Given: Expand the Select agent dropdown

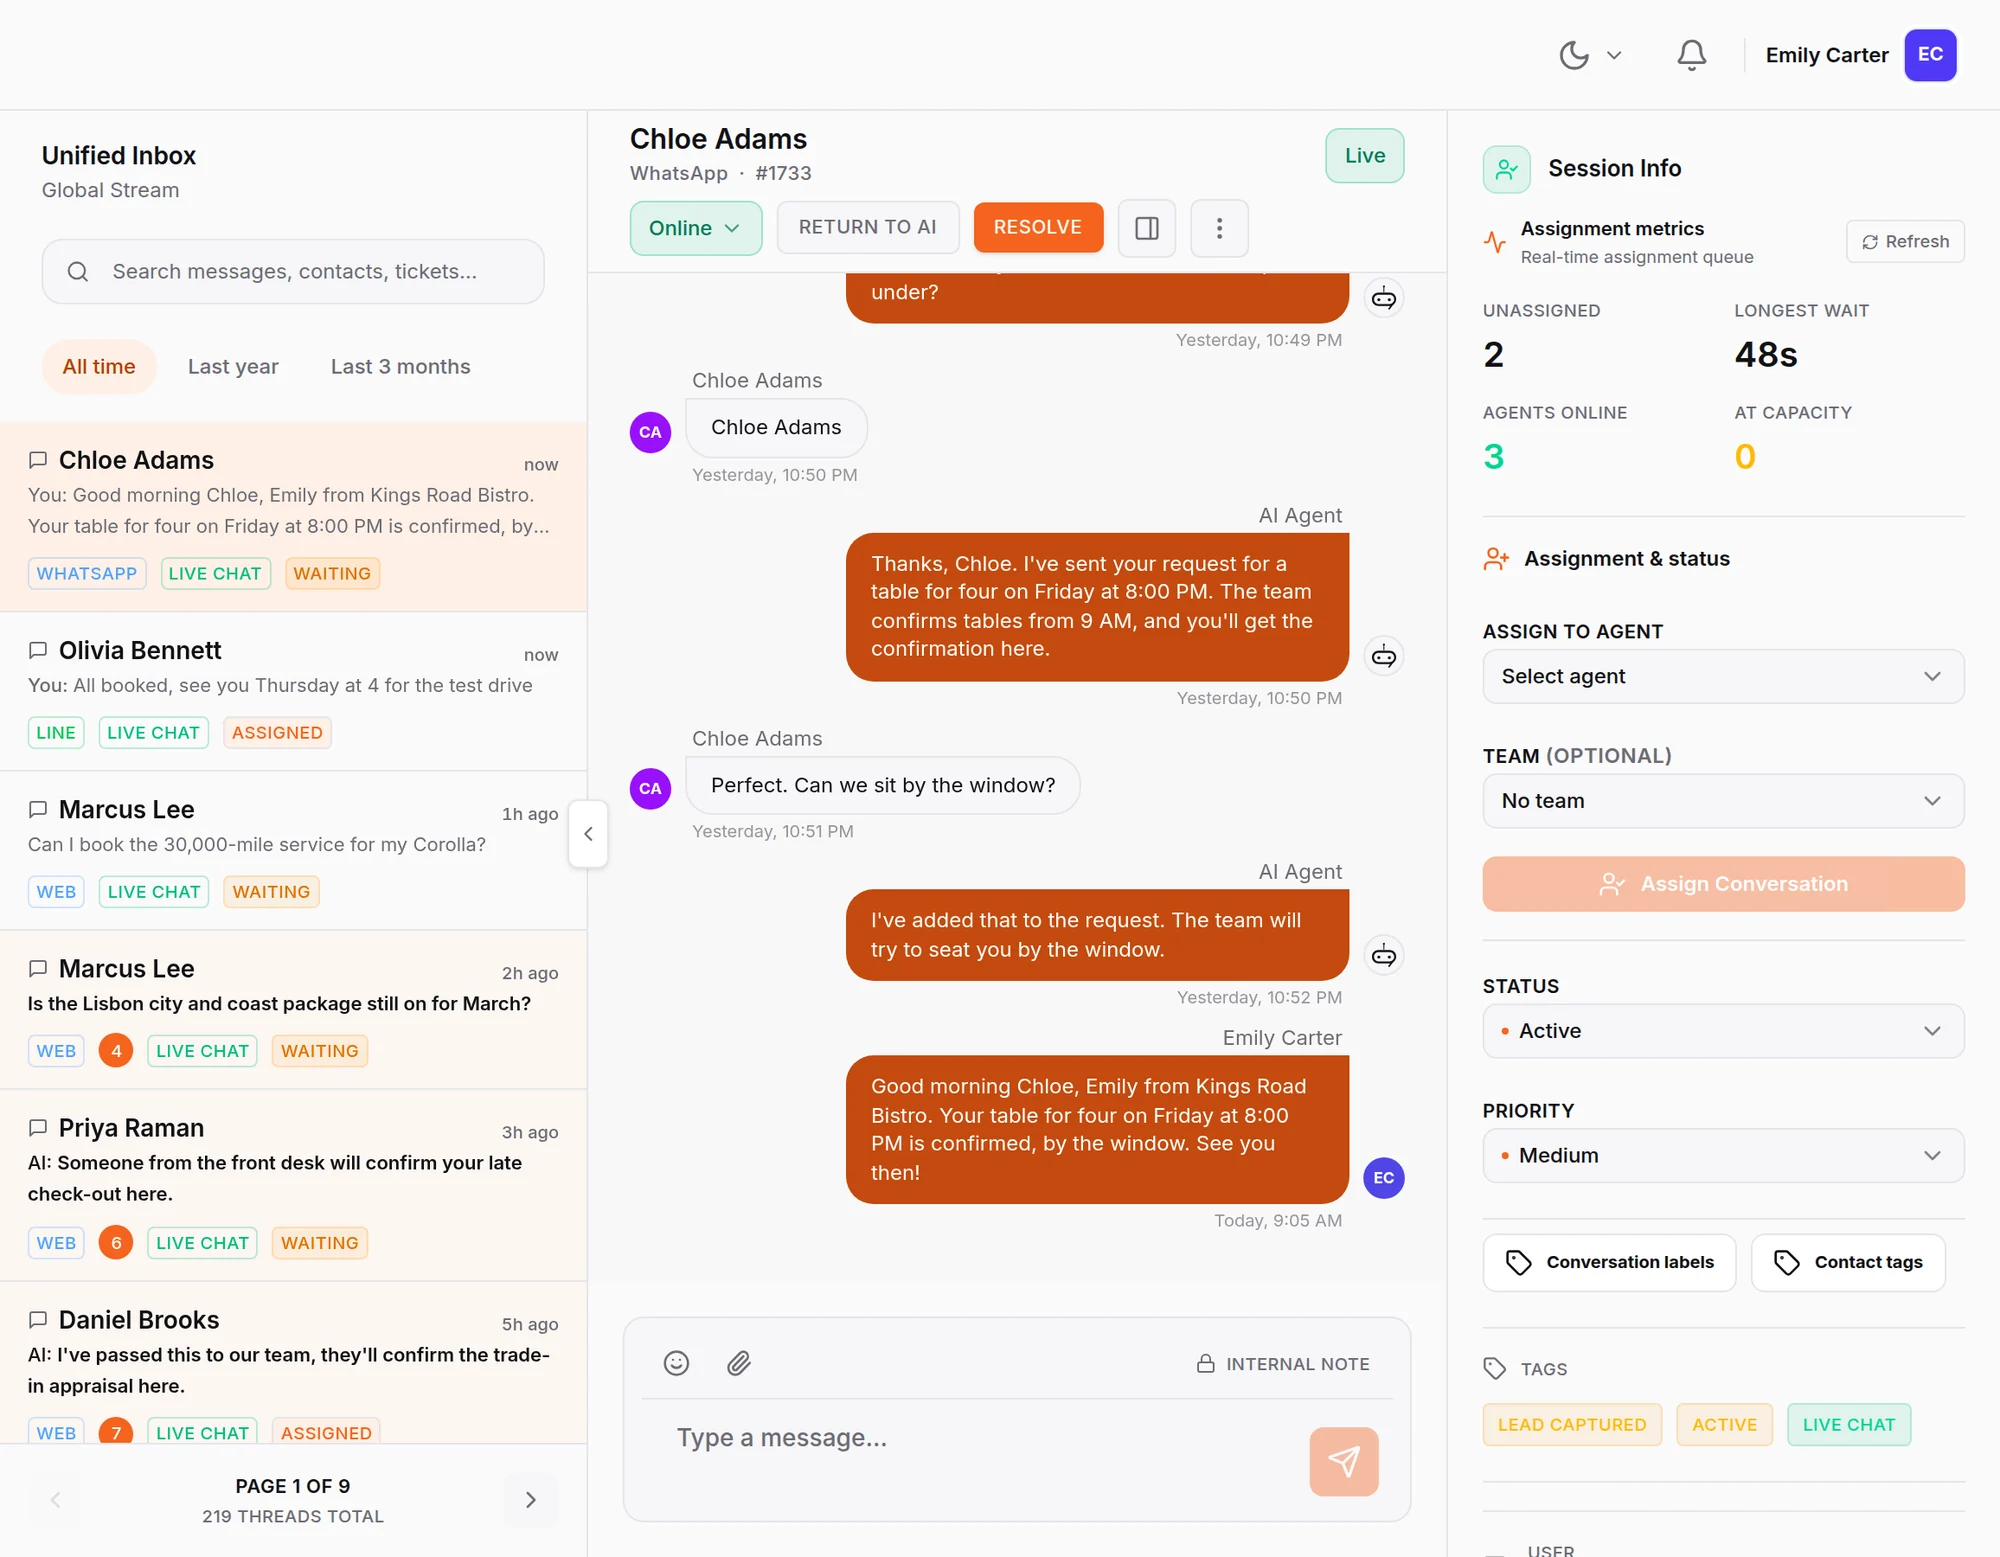Looking at the screenshot, I should point(1722,677).
